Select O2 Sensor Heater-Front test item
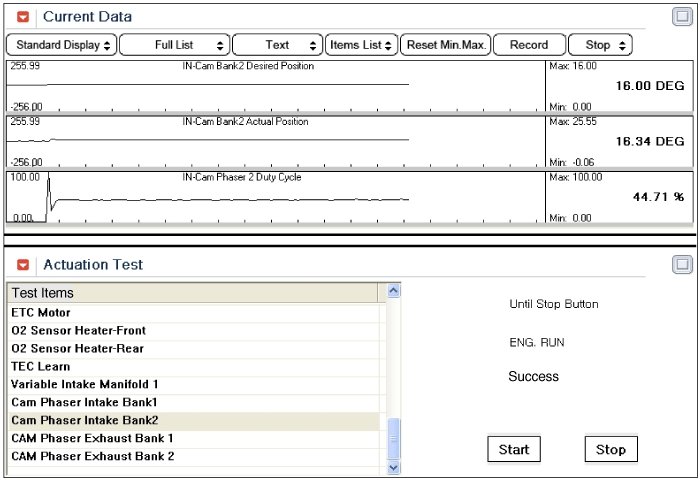The image size is (700, 480). coord(78,331)
